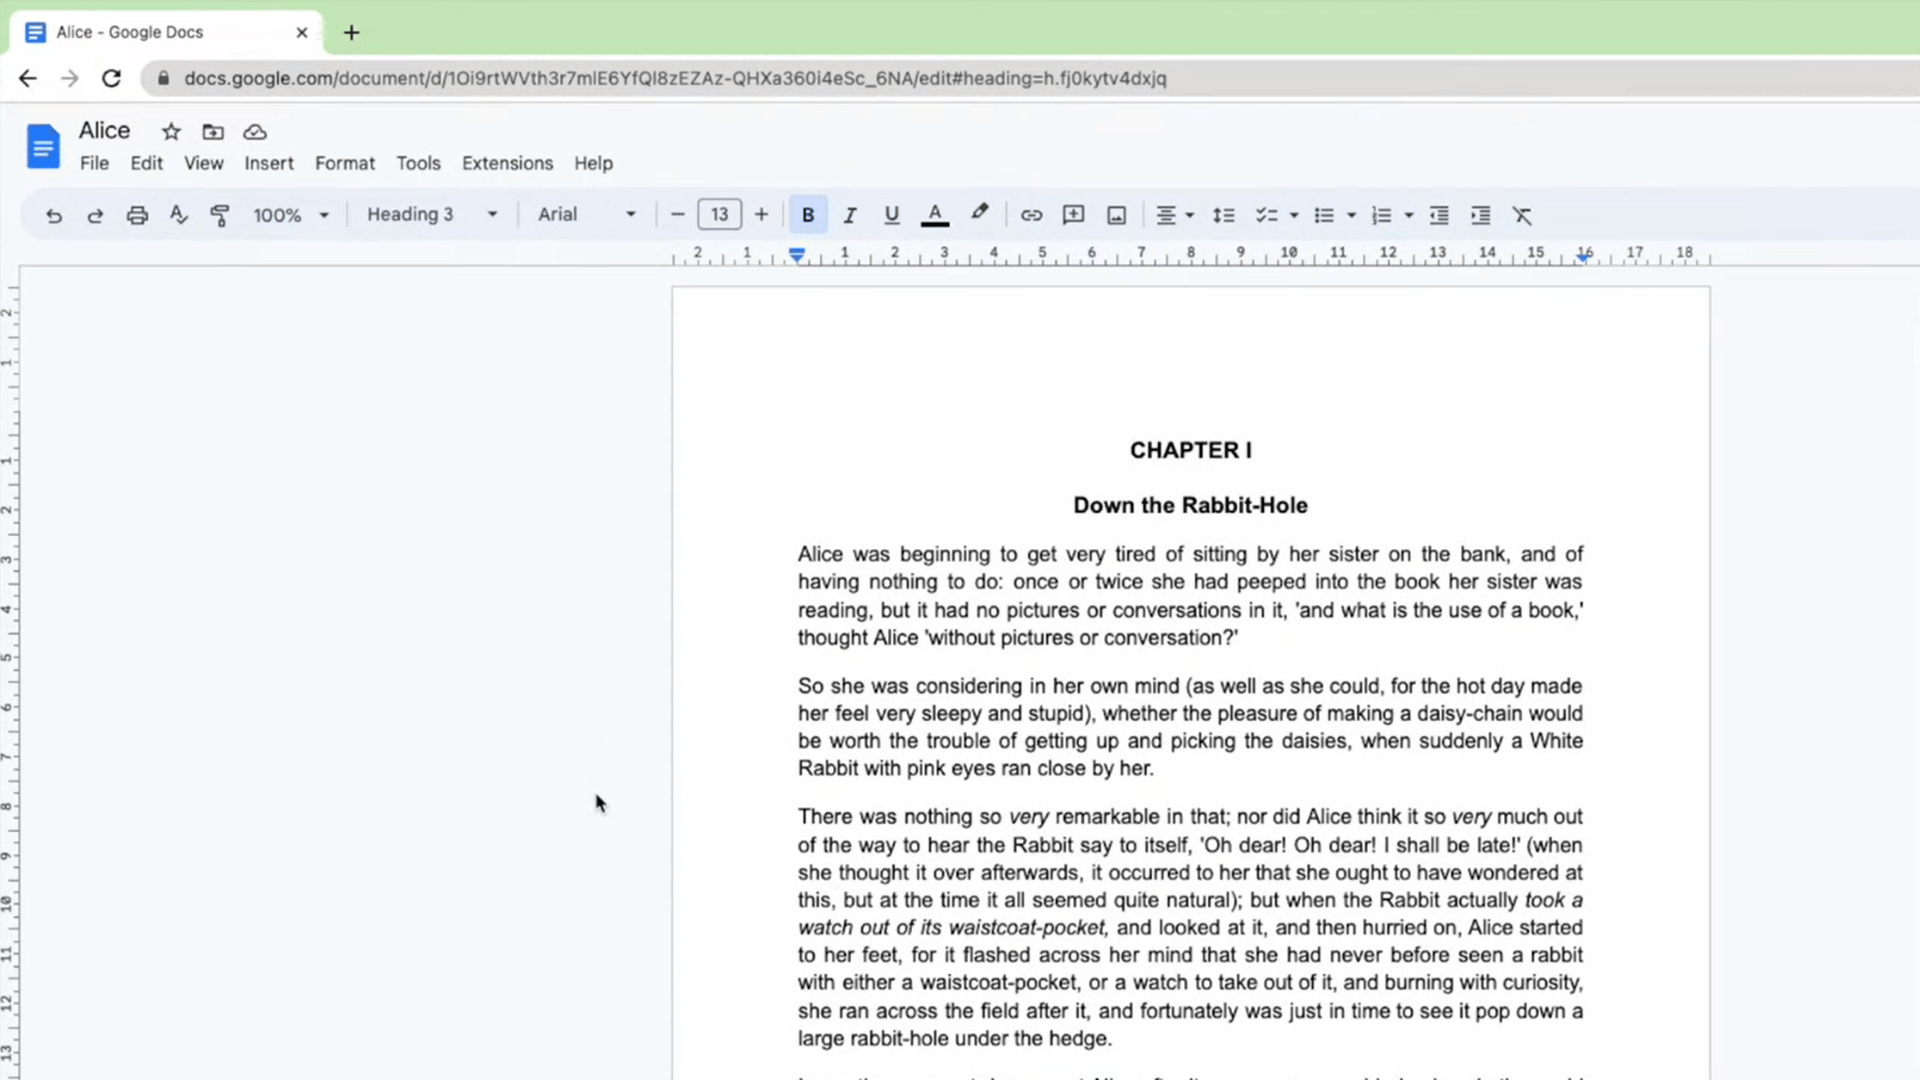Insert a link with chain icon
The height and width of the screenshot is (1080, 1920).
[1031, 215]
